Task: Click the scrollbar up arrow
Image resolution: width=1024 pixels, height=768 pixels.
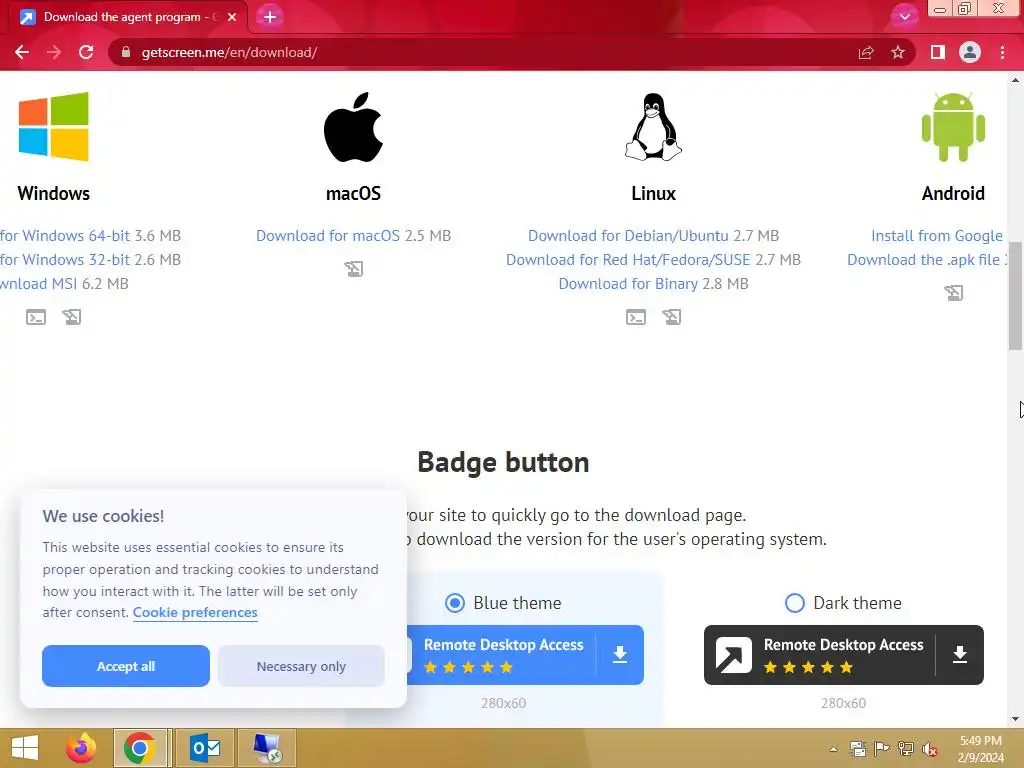Action: point(1015,80)
